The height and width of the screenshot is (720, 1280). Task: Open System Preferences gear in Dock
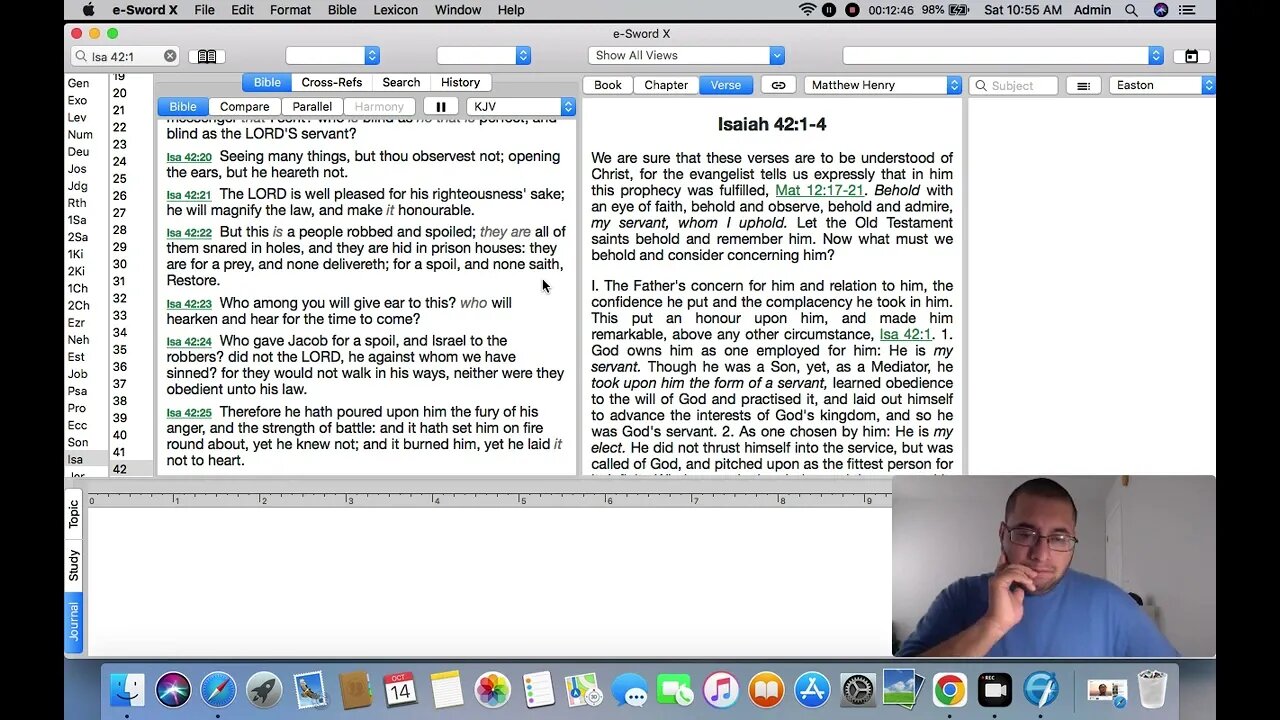[858, 690]
